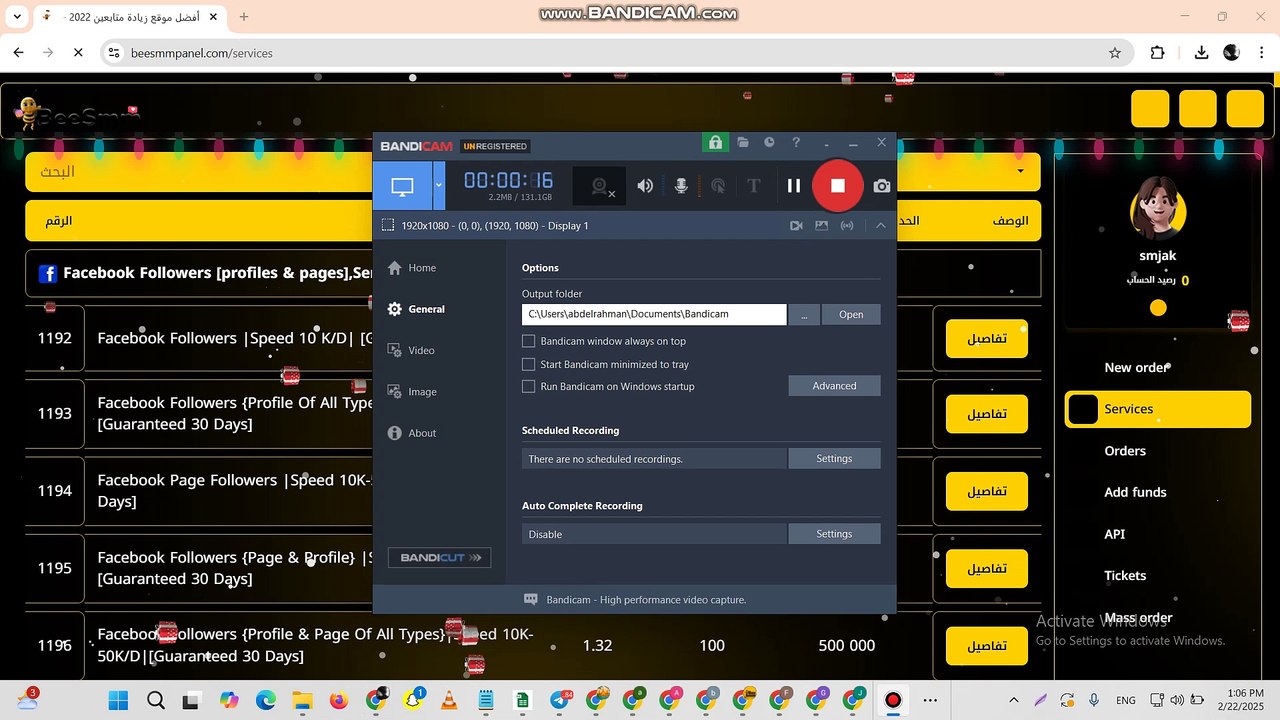This screenshot has width=1280, height=720.
Task: Click the UNREGISTERED badge
Action: coord(495,147)
